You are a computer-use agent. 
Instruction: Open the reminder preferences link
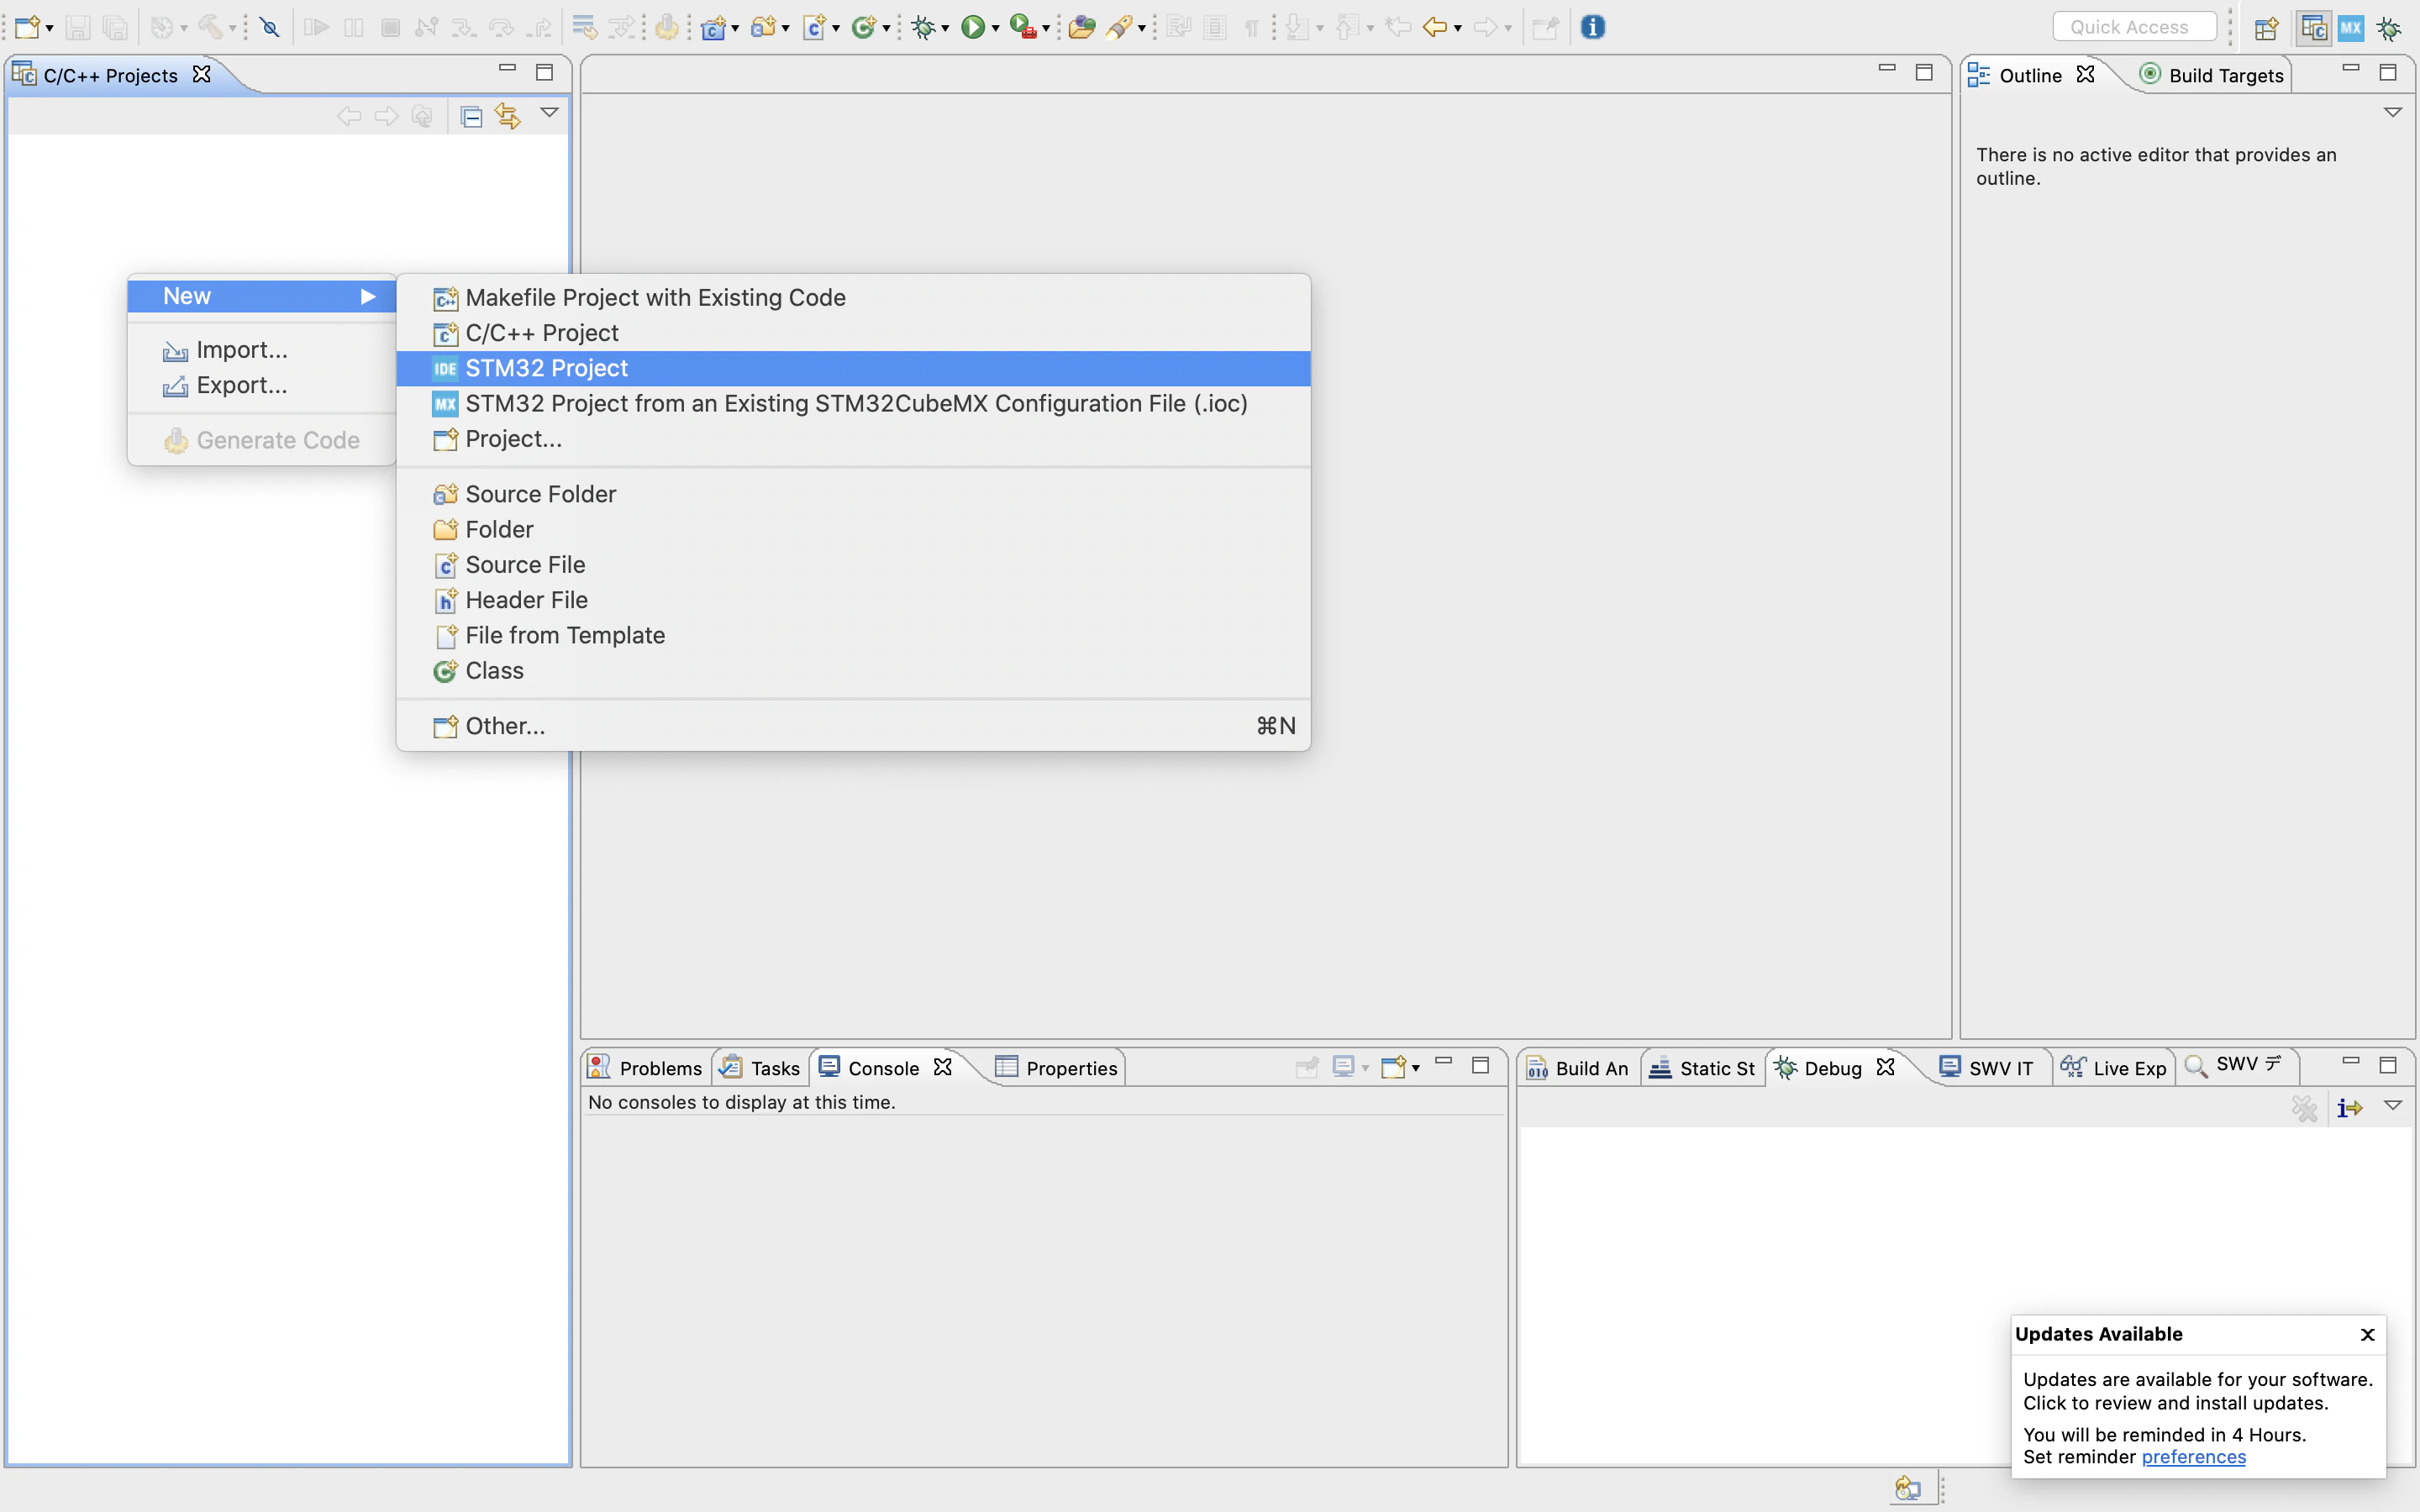pyautogui.click(x=2193, y=1457)
